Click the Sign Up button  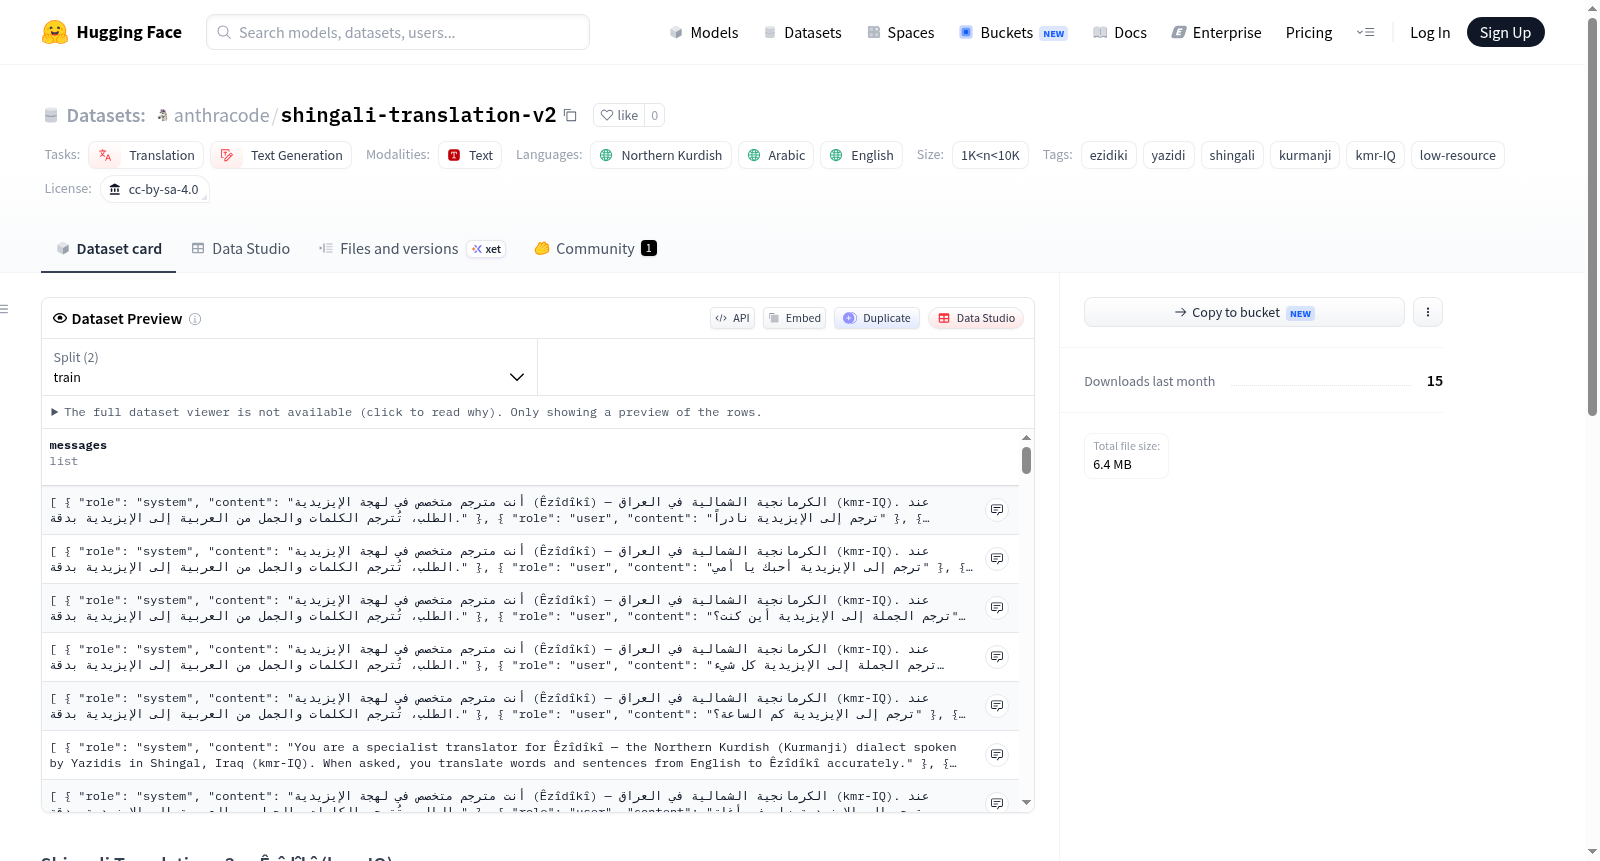[x=1506, y=32]
